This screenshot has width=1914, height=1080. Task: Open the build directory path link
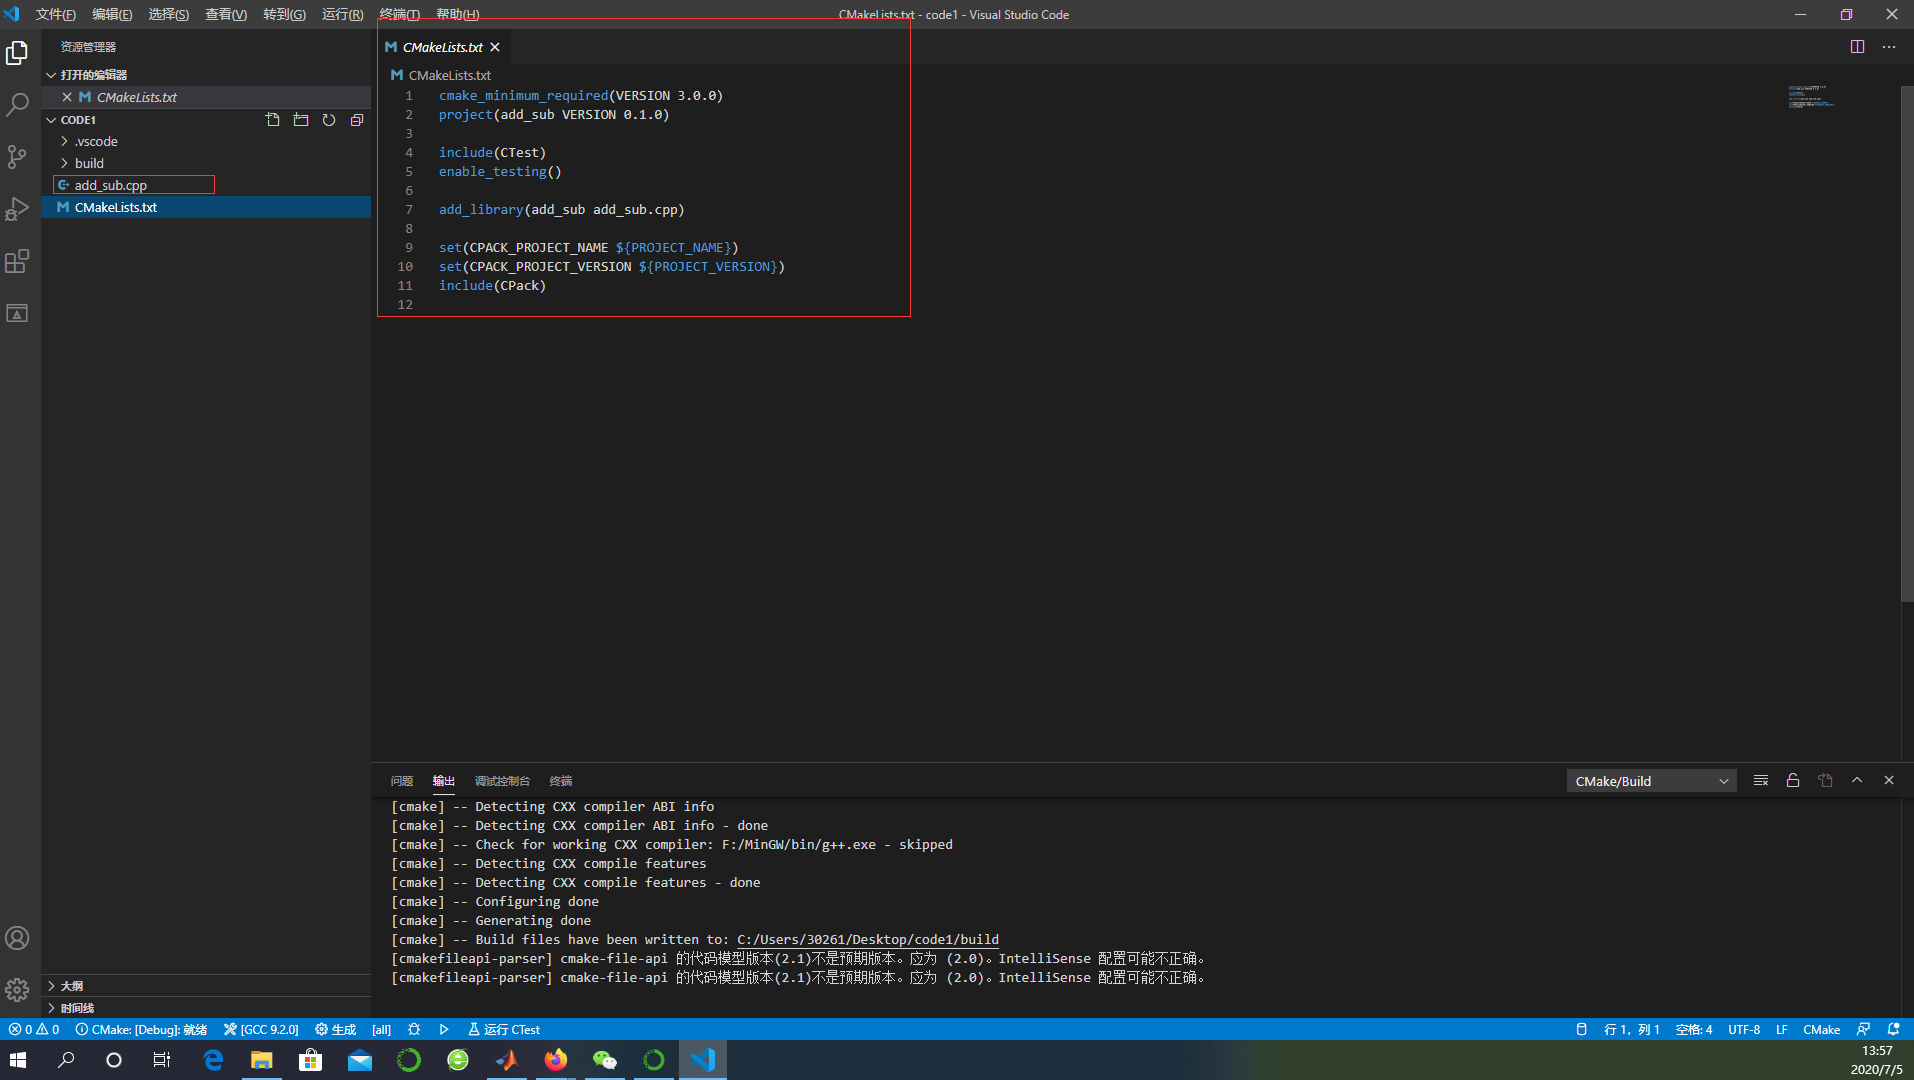(867, 940)
